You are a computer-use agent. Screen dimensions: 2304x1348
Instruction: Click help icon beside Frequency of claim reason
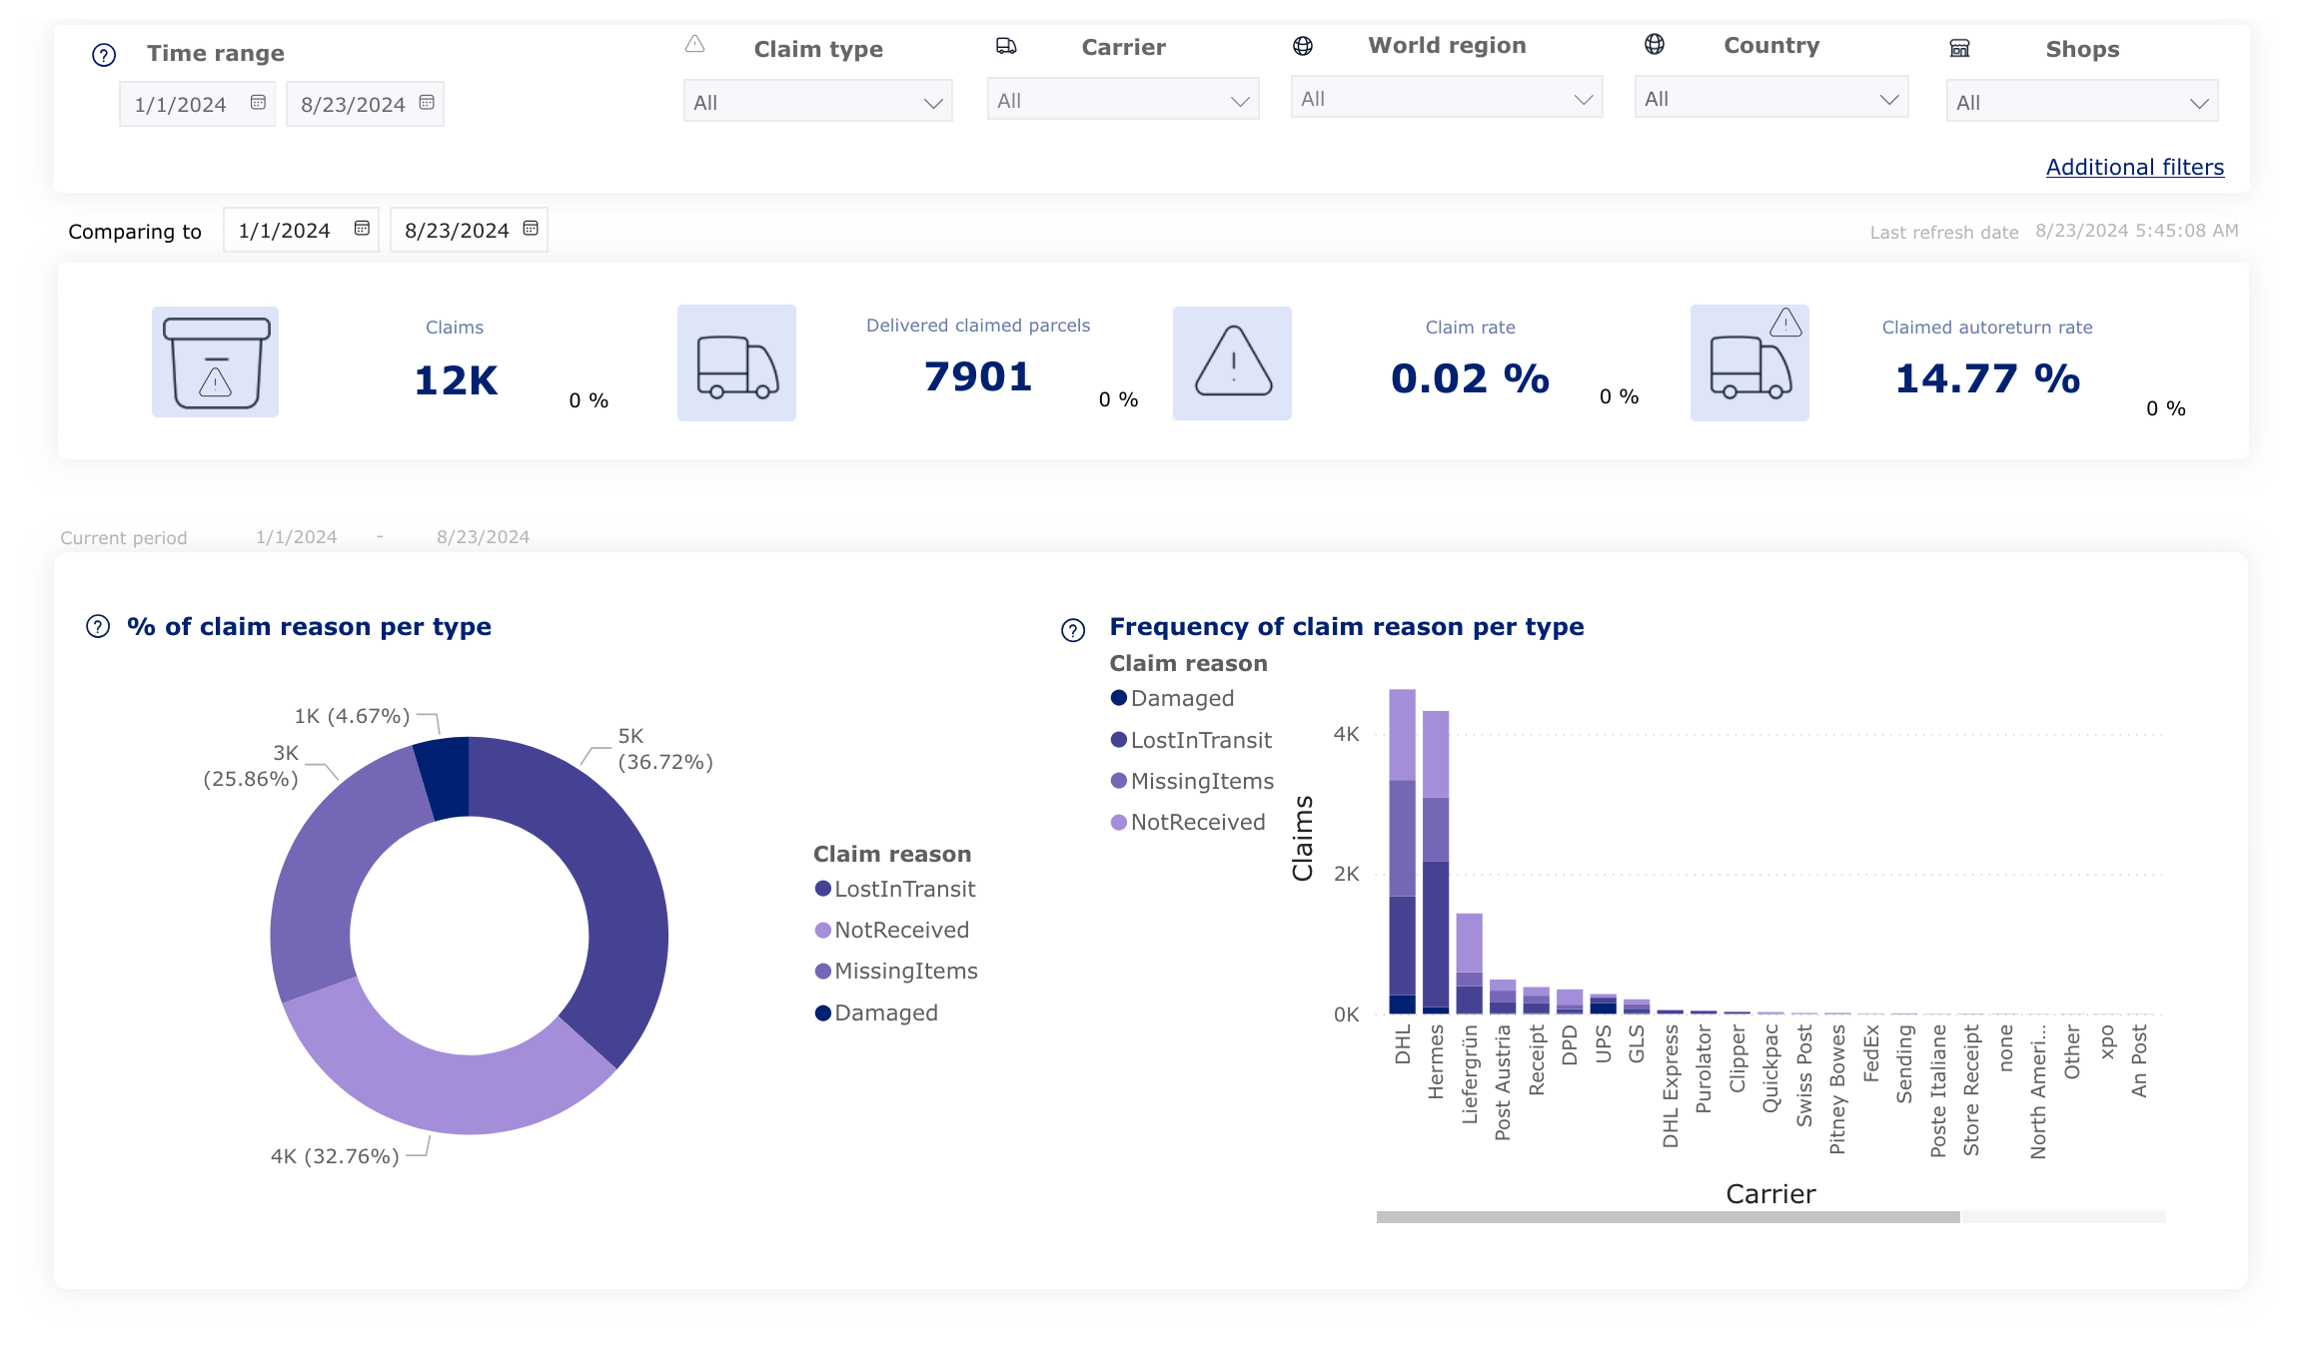1073,630
